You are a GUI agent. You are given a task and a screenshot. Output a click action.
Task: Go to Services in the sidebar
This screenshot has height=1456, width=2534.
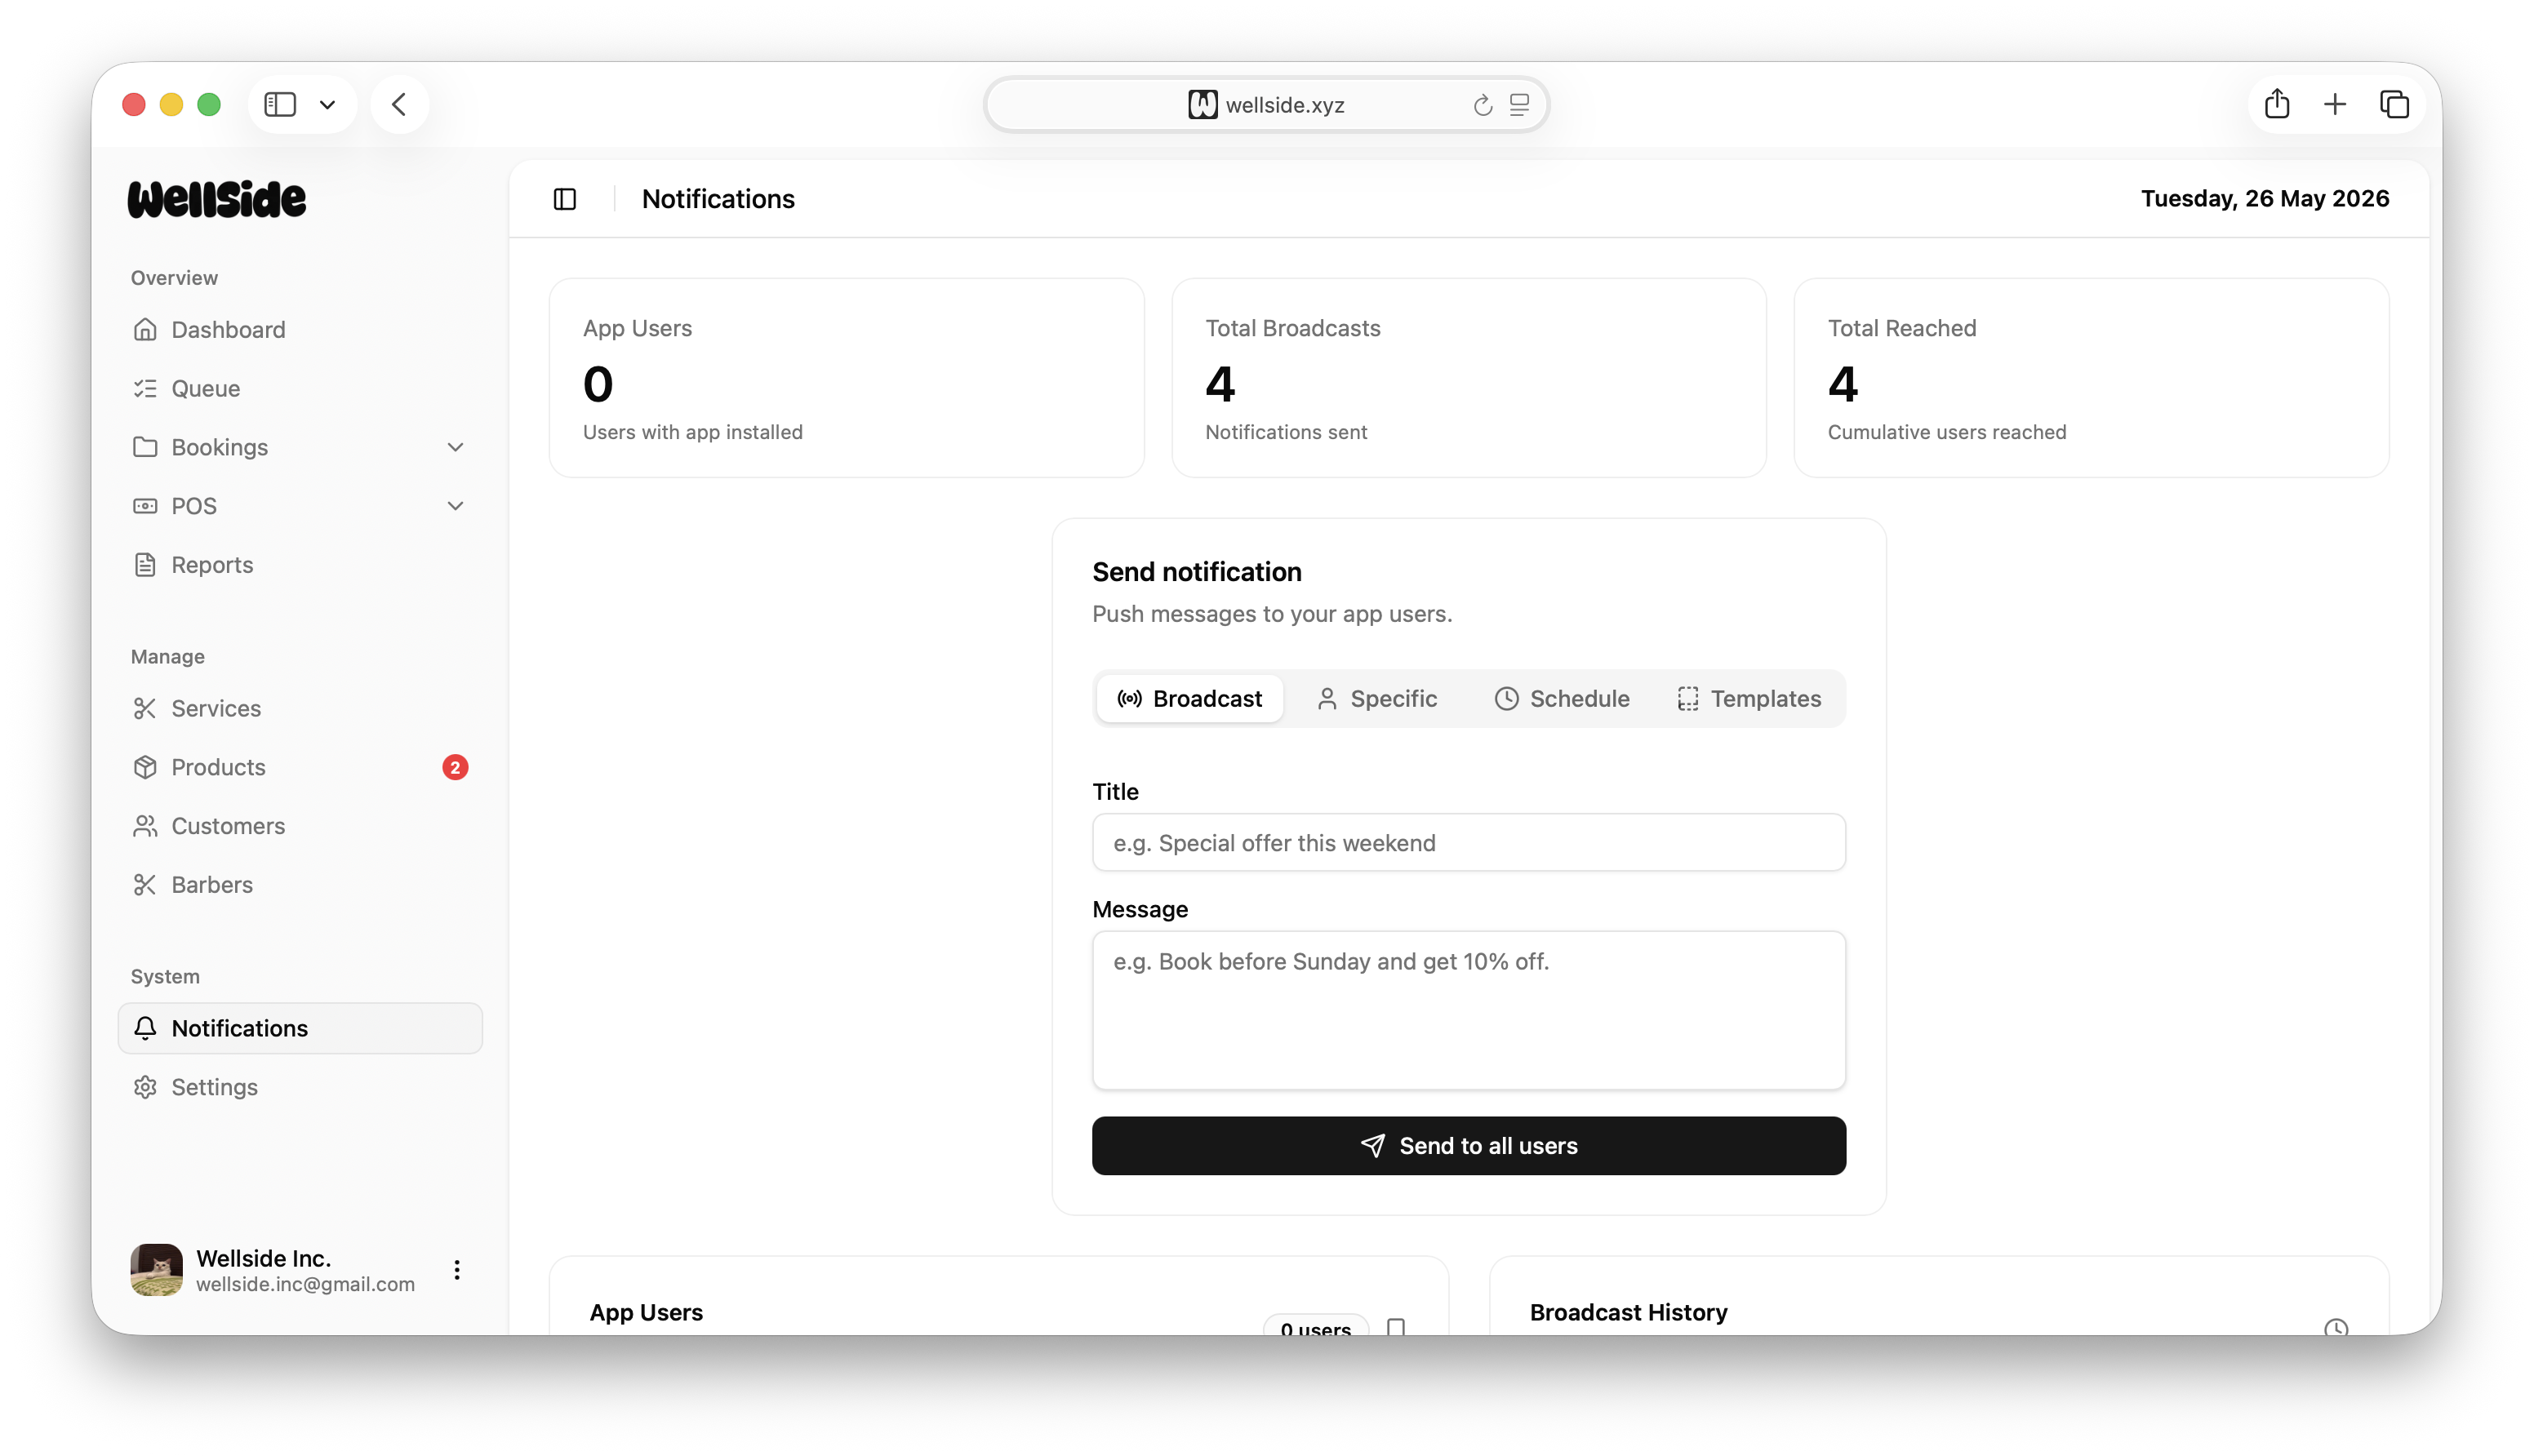point(300,708)
